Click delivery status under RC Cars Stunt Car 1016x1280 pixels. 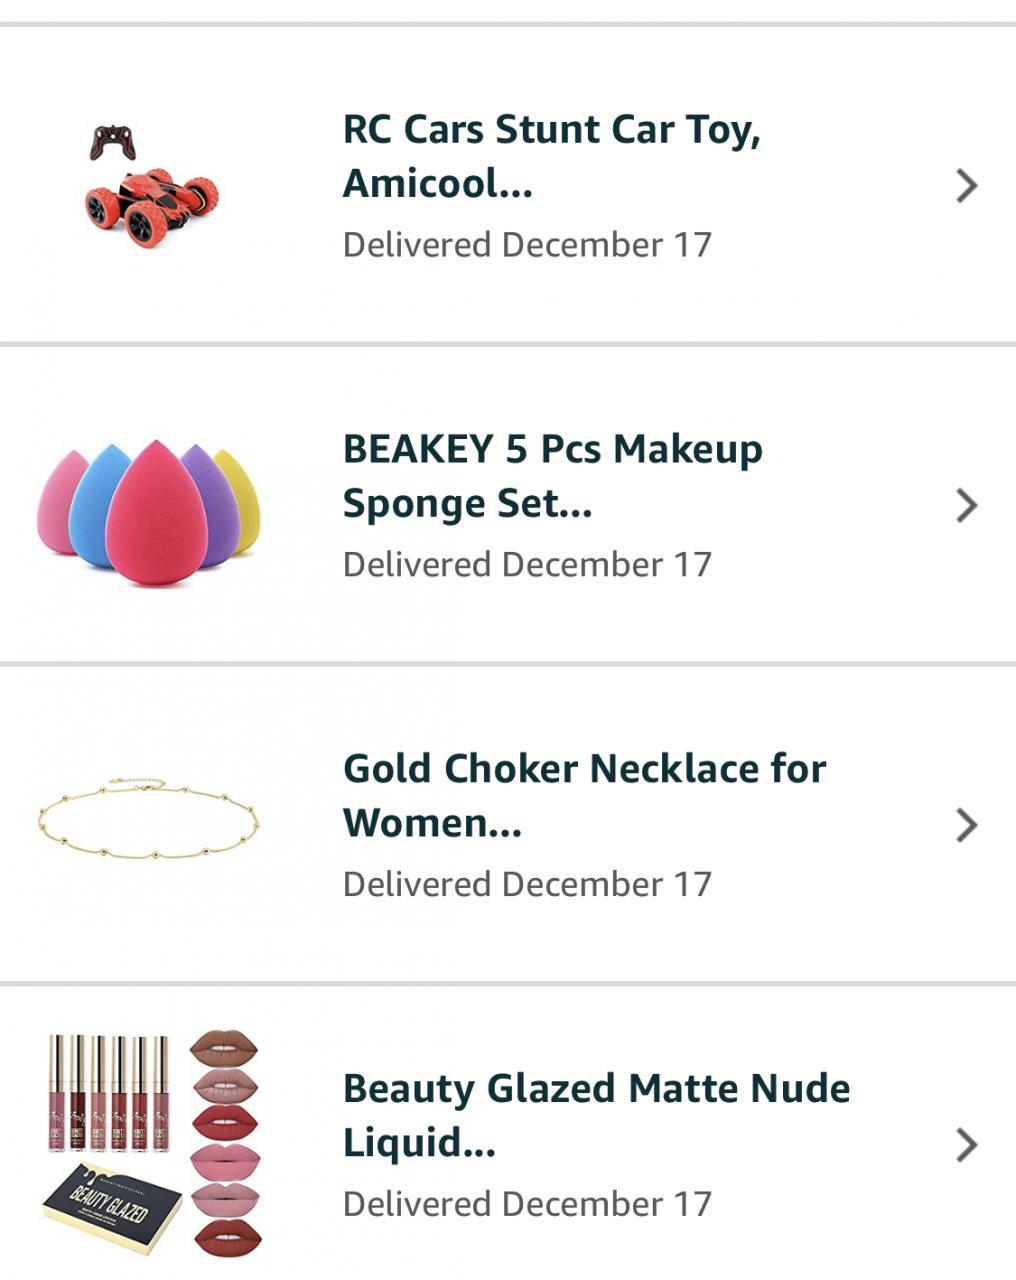(527, 245)
